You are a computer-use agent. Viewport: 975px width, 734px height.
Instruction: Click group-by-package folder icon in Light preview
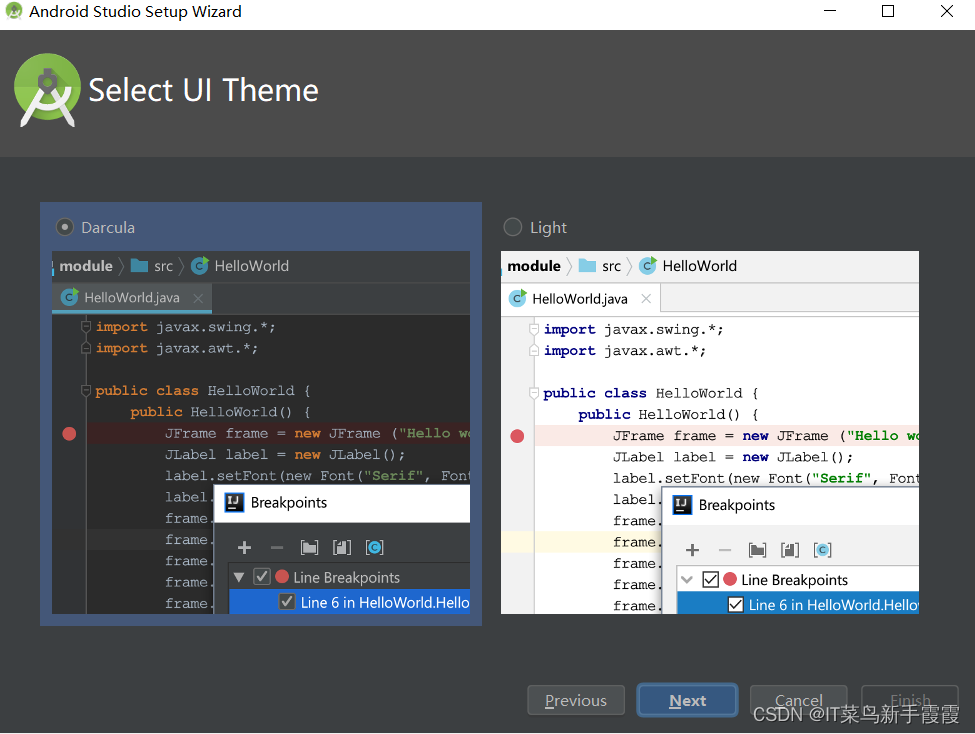[757, 550]
